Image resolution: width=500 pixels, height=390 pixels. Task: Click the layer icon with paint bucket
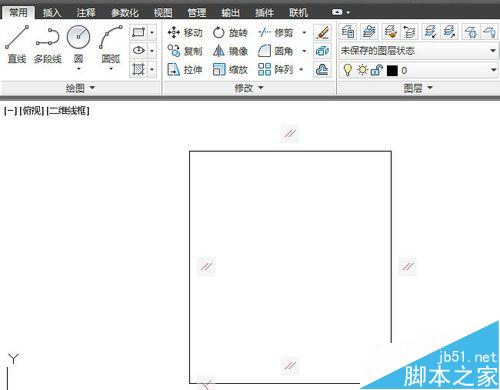pyautogui.click(x=391, y=32)
